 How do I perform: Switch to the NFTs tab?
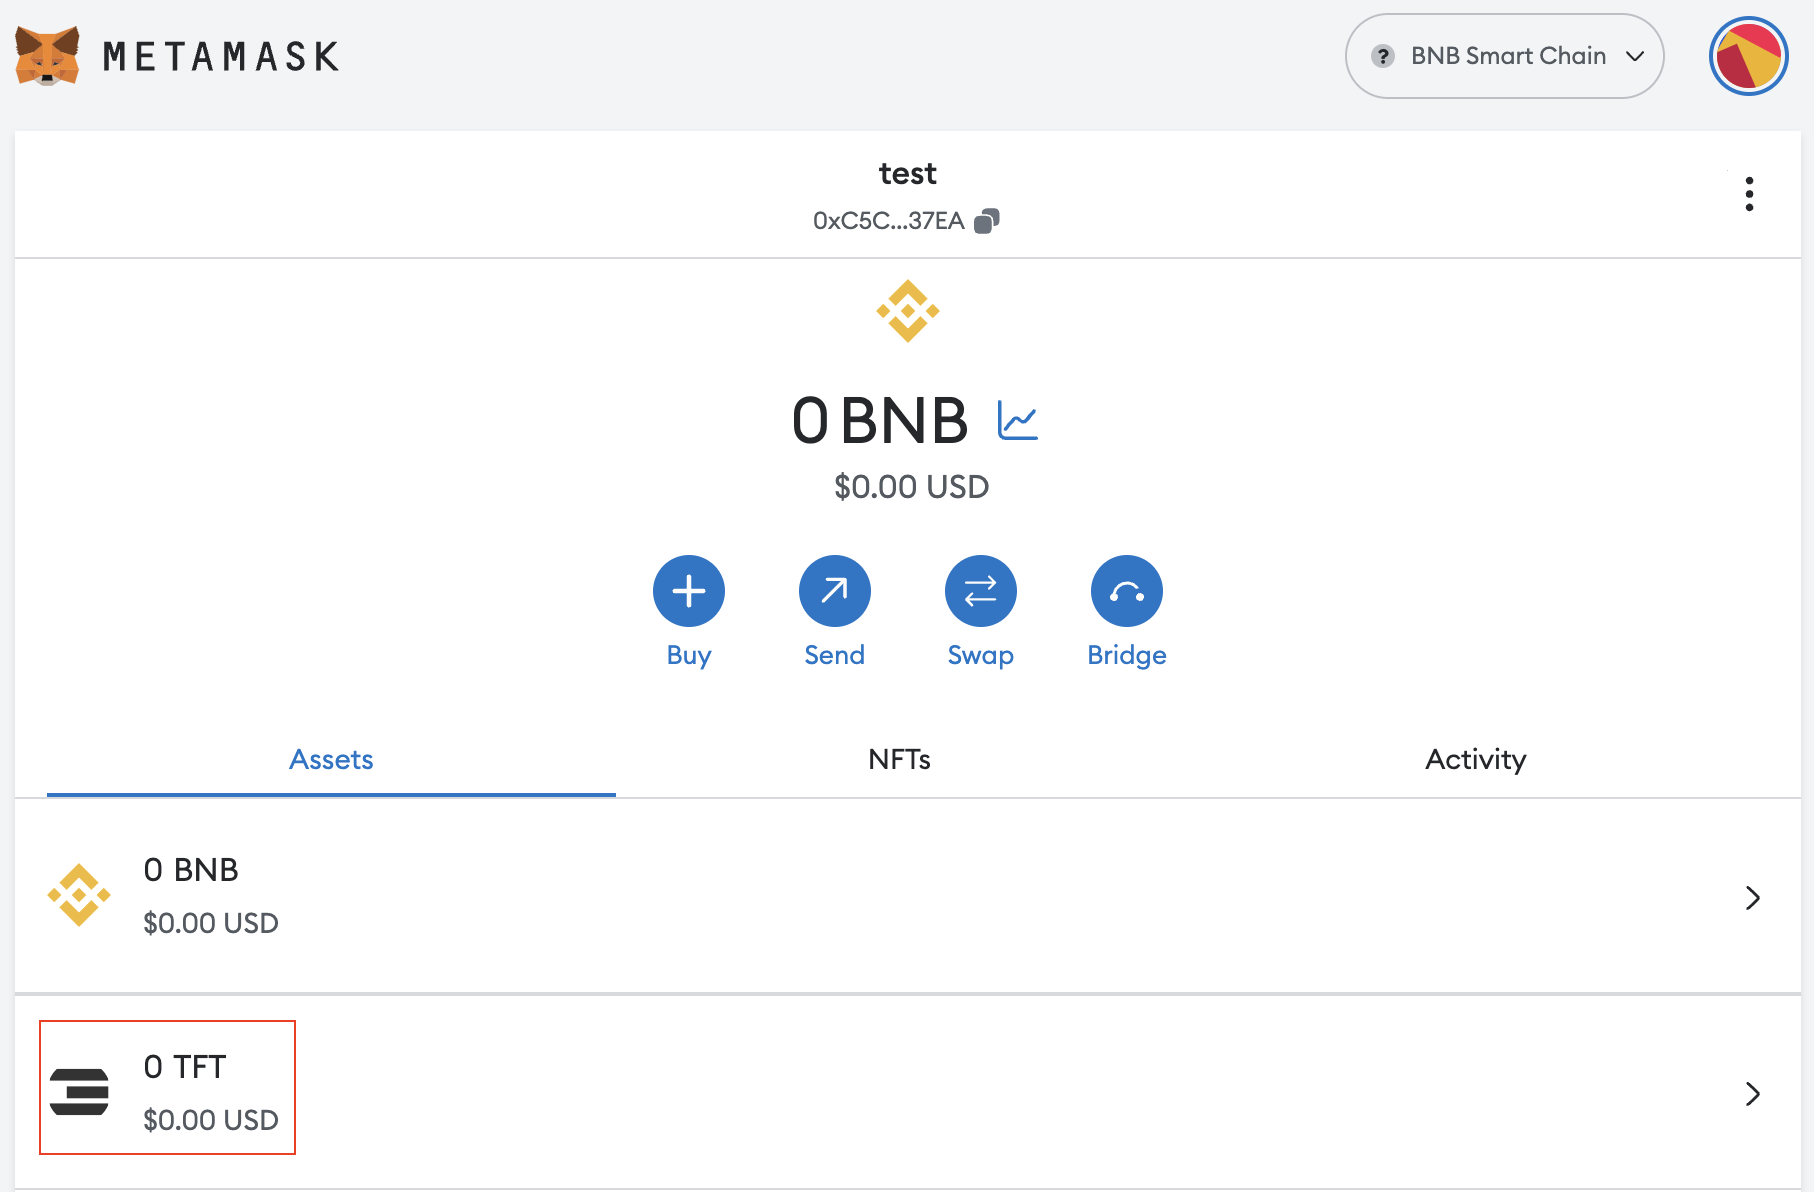(x=899, y=760)
